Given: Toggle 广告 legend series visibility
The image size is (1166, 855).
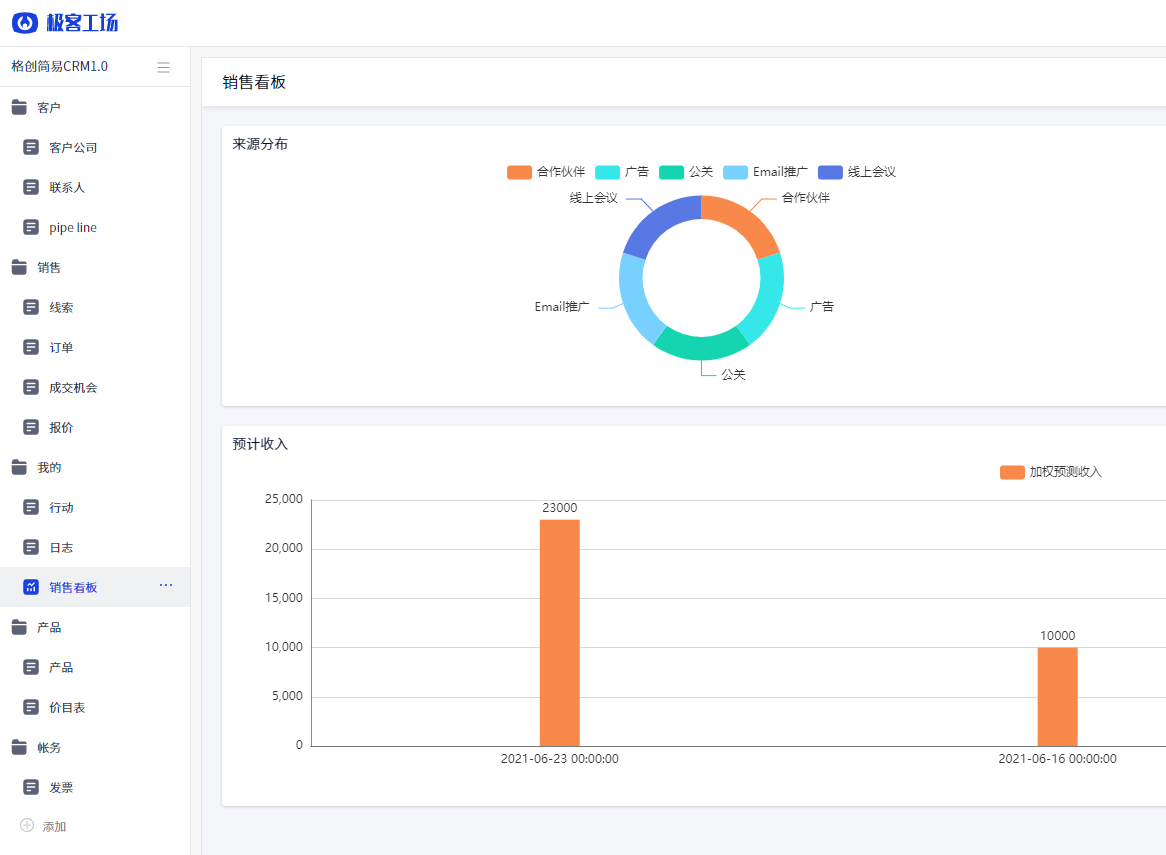Looking at the screenshot, I should pyautogui.click(x=621, y=172).
